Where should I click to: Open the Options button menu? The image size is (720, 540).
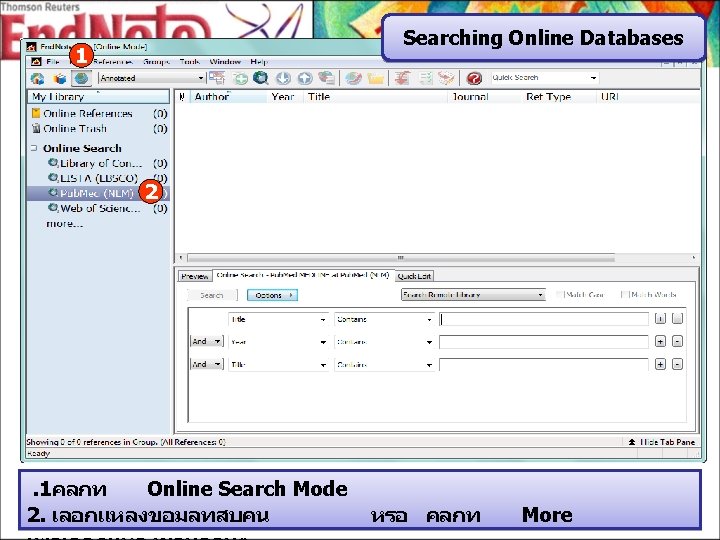(x=272, y=295)
